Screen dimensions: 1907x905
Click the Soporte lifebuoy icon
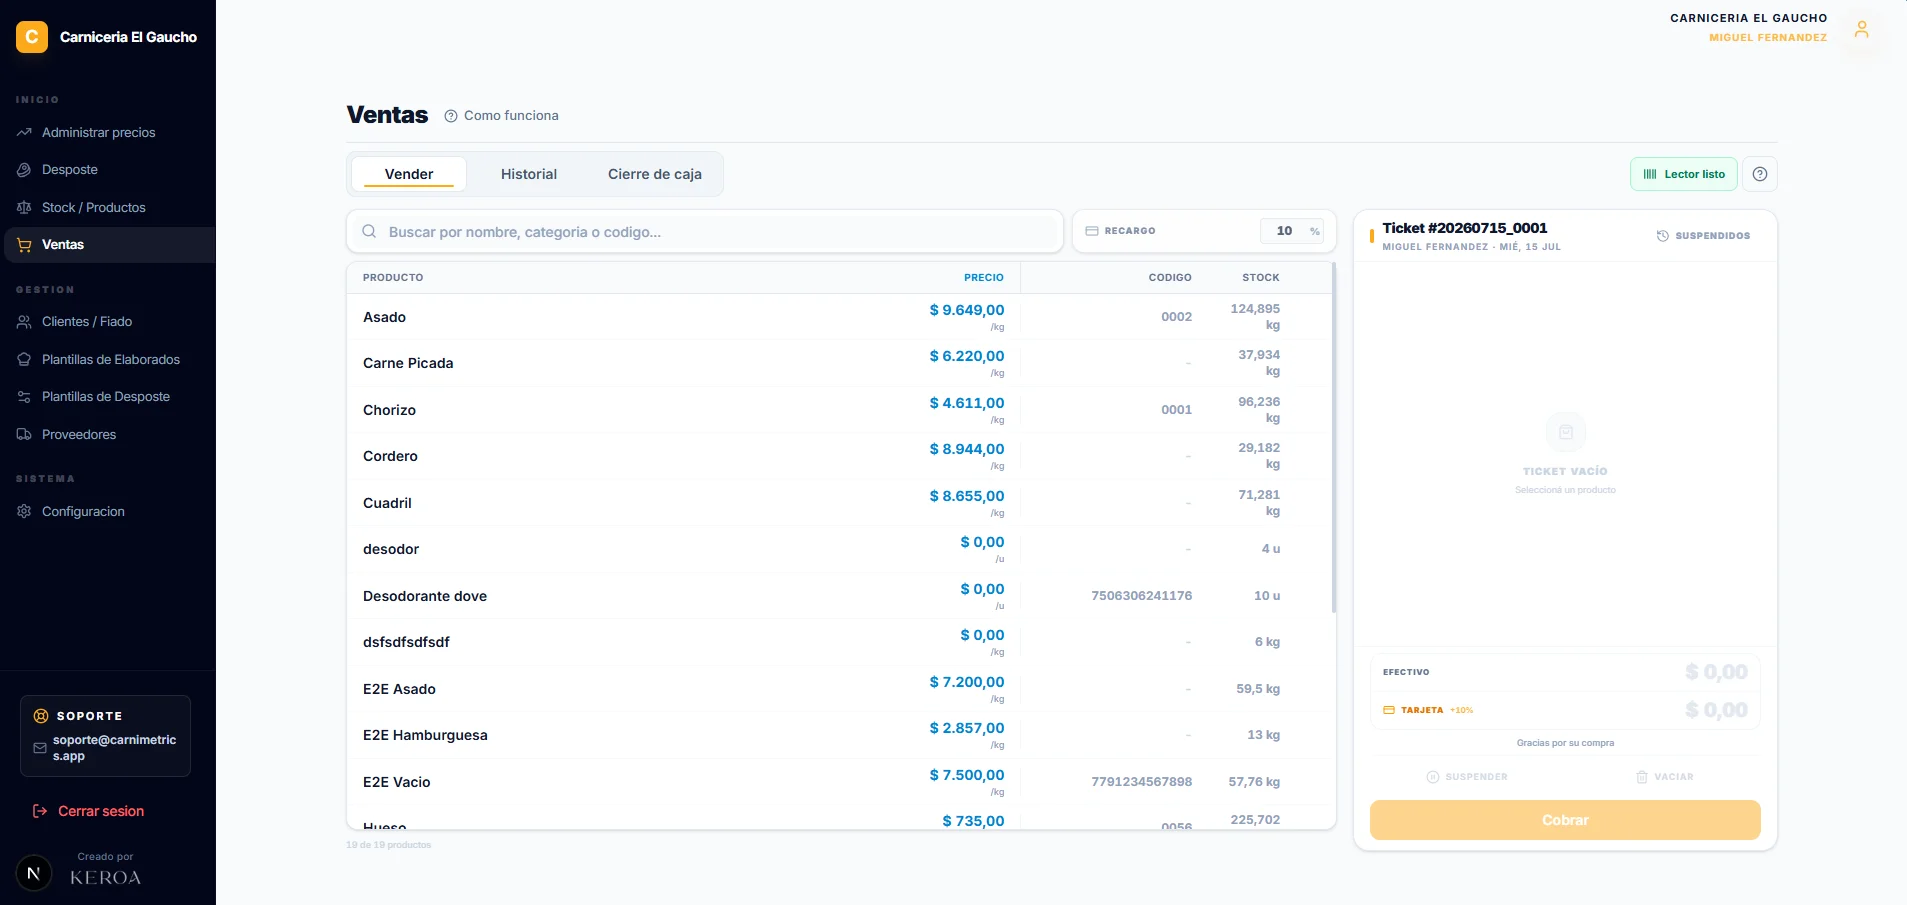tap(41, 716)
